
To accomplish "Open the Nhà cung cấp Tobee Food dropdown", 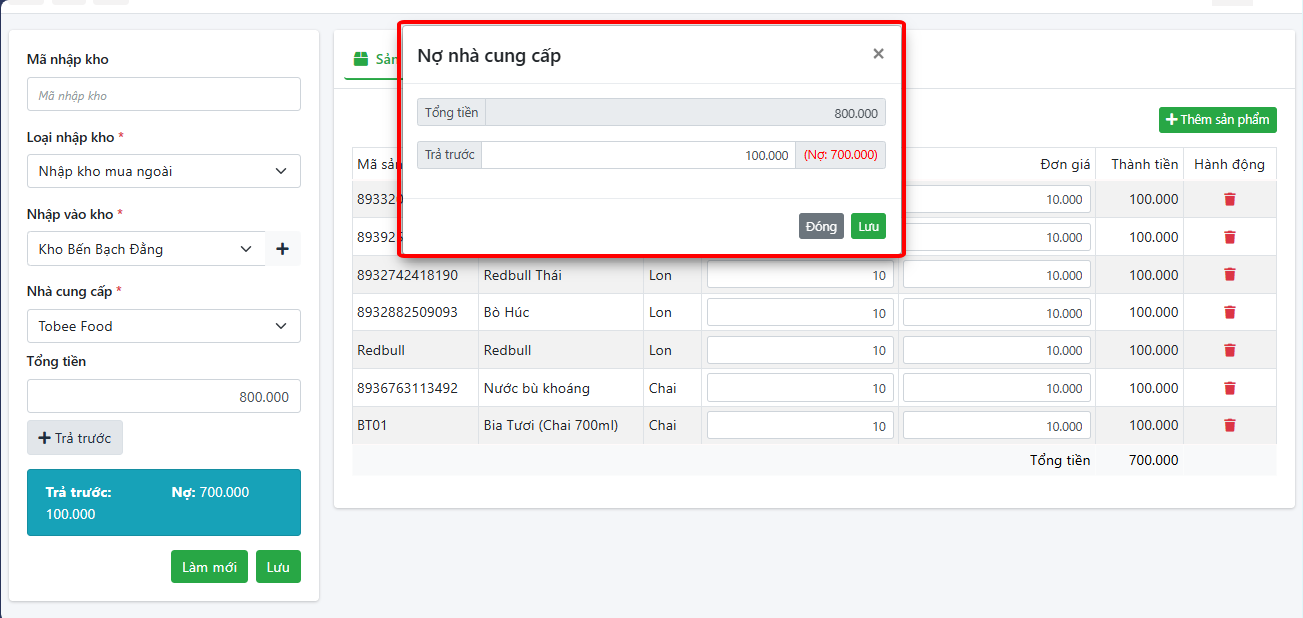I will point(163,326).
